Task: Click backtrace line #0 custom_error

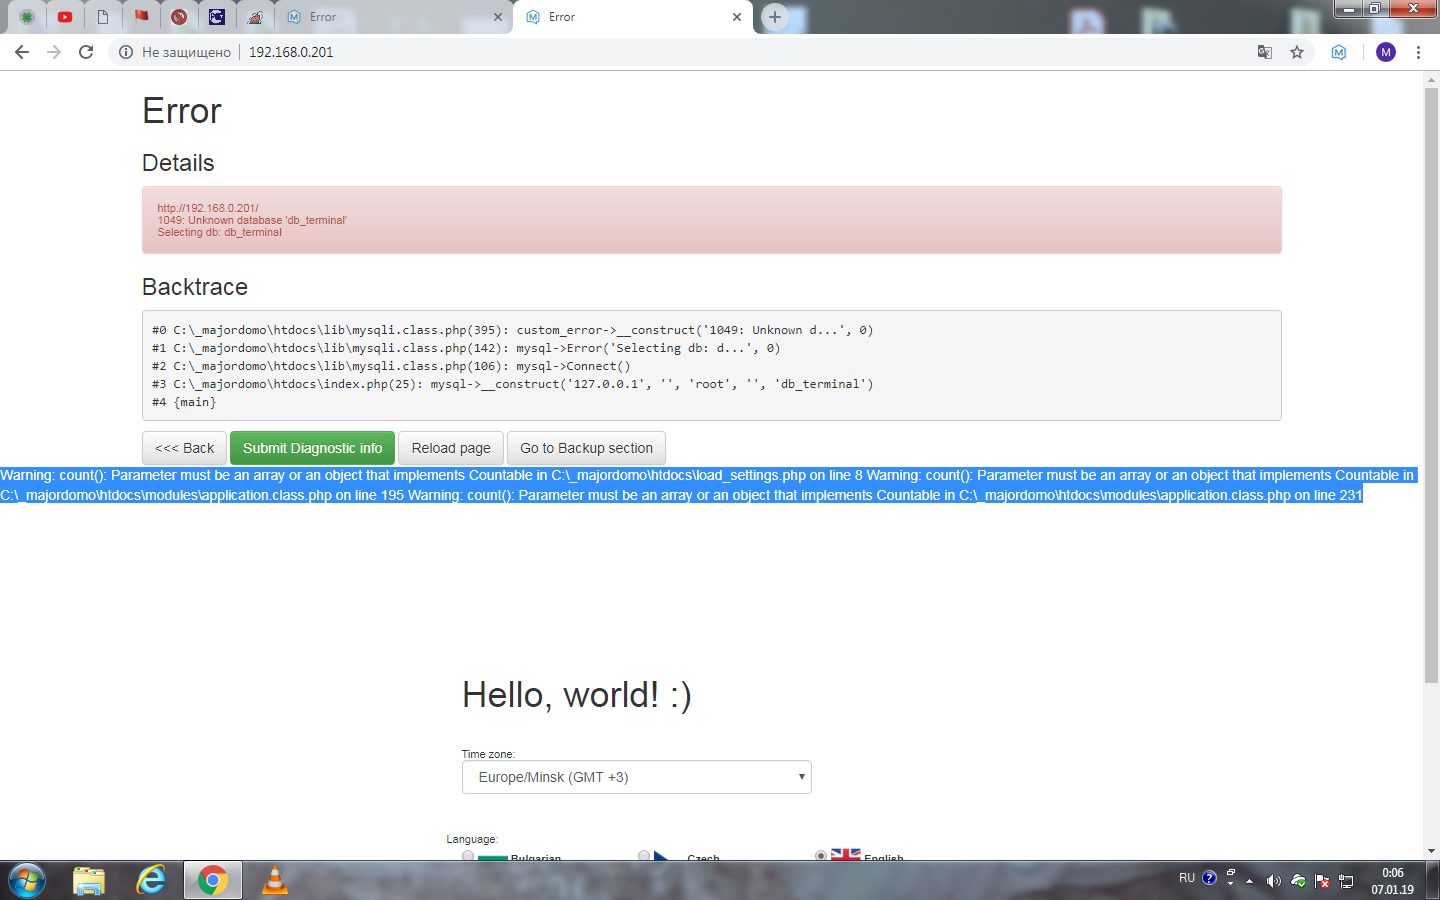Action: (x=513, y=330)
